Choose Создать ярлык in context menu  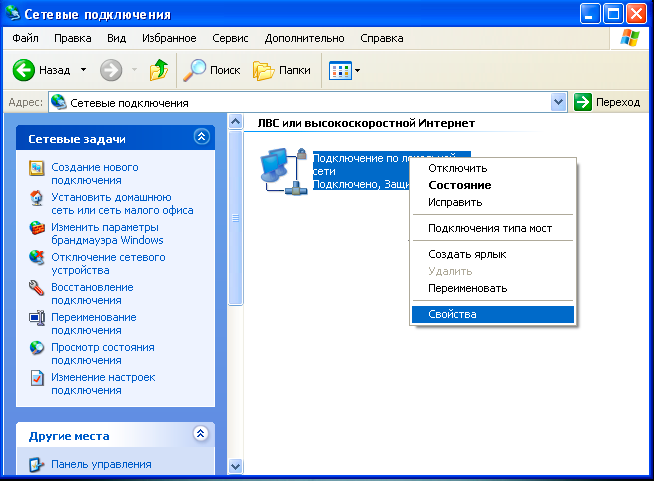tap(493, 254)
